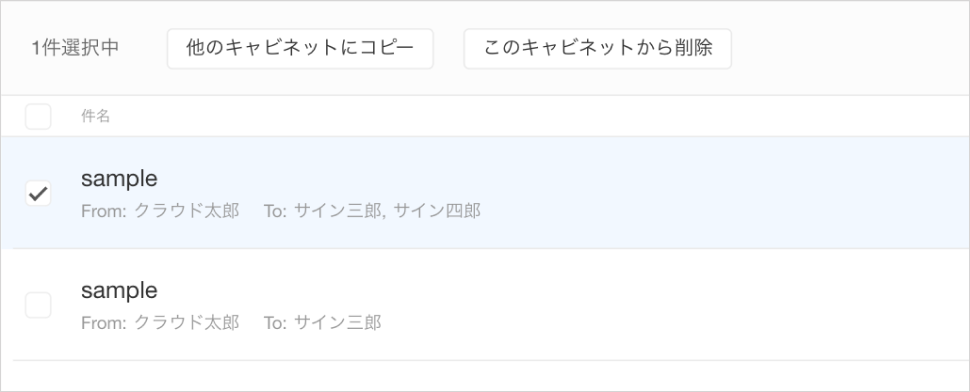Tick the checkbox for second sample document
This screenshot has width=970, height=392.
pos(38,305)
